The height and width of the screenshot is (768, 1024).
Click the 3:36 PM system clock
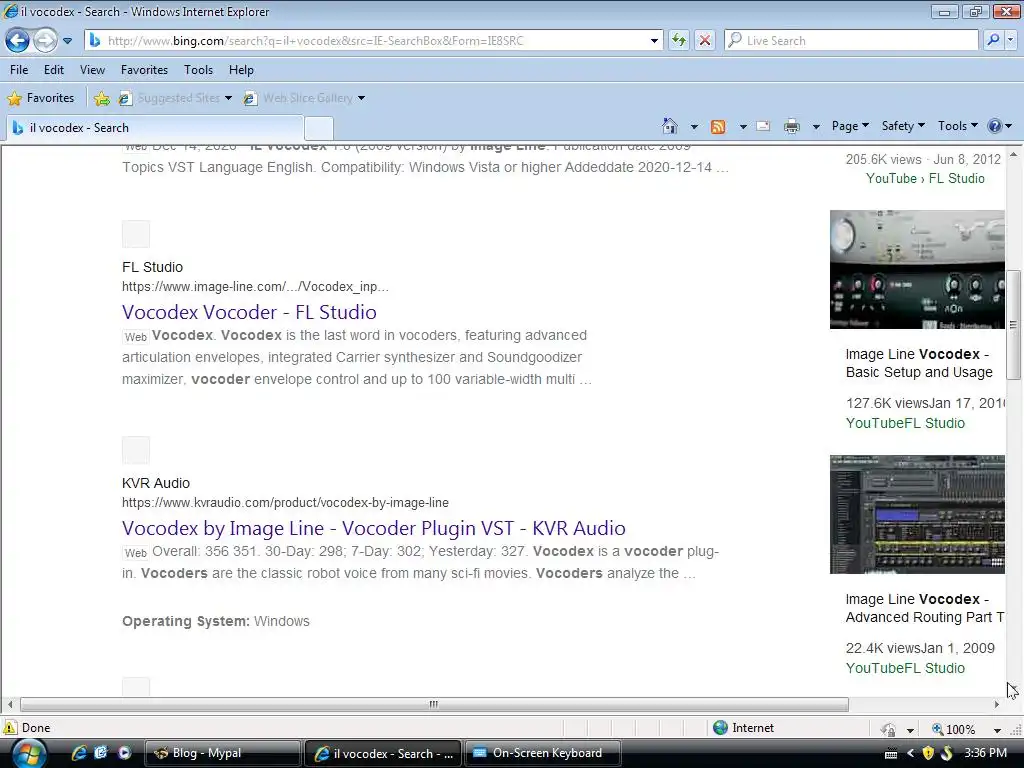pos(985,753)
